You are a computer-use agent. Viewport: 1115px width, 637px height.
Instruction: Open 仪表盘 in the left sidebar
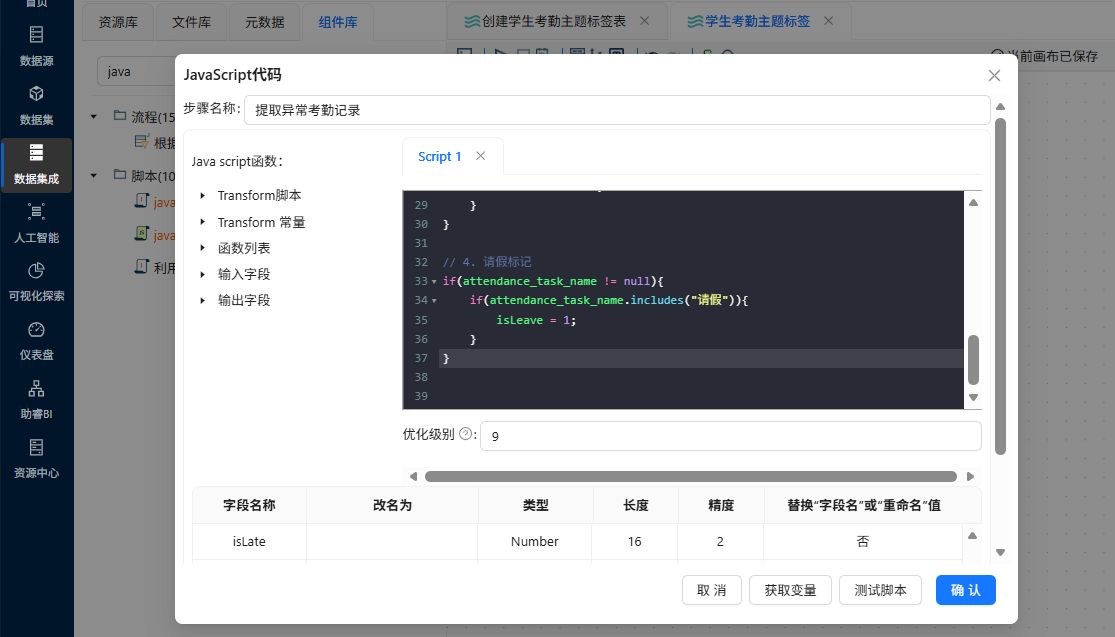pos(36,341)
